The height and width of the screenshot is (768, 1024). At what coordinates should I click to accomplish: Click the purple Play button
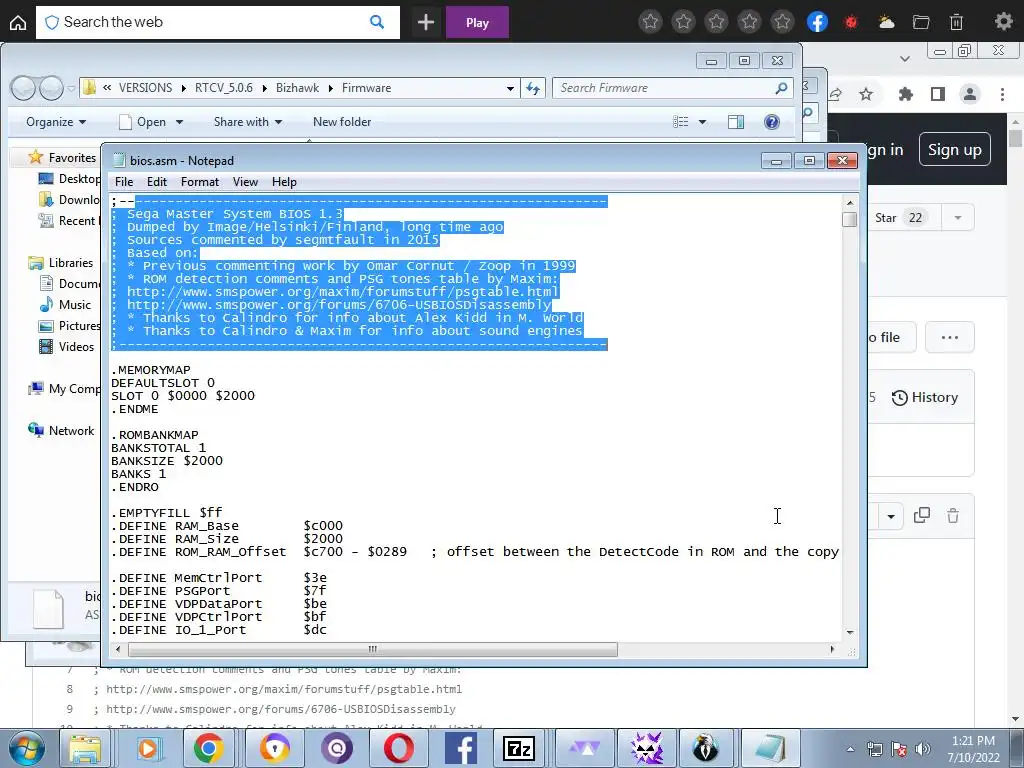[477, 23]
